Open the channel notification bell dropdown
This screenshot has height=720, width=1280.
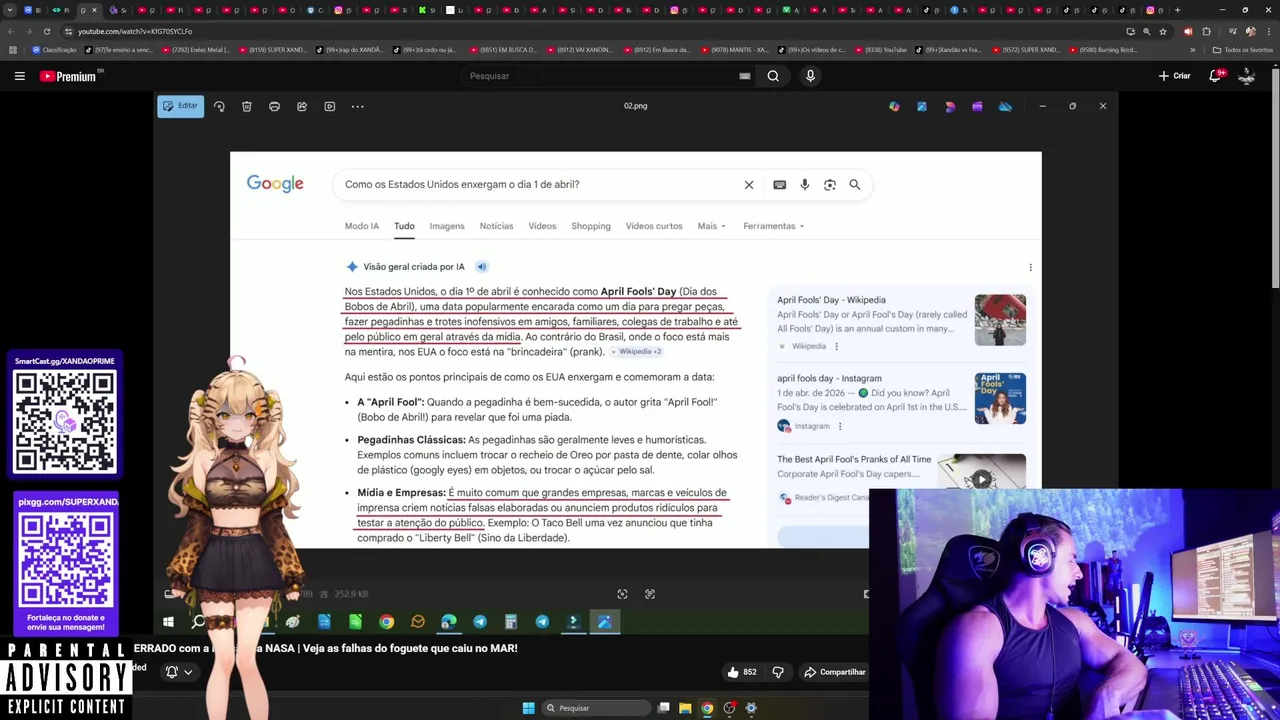click(x=178, y=672)
